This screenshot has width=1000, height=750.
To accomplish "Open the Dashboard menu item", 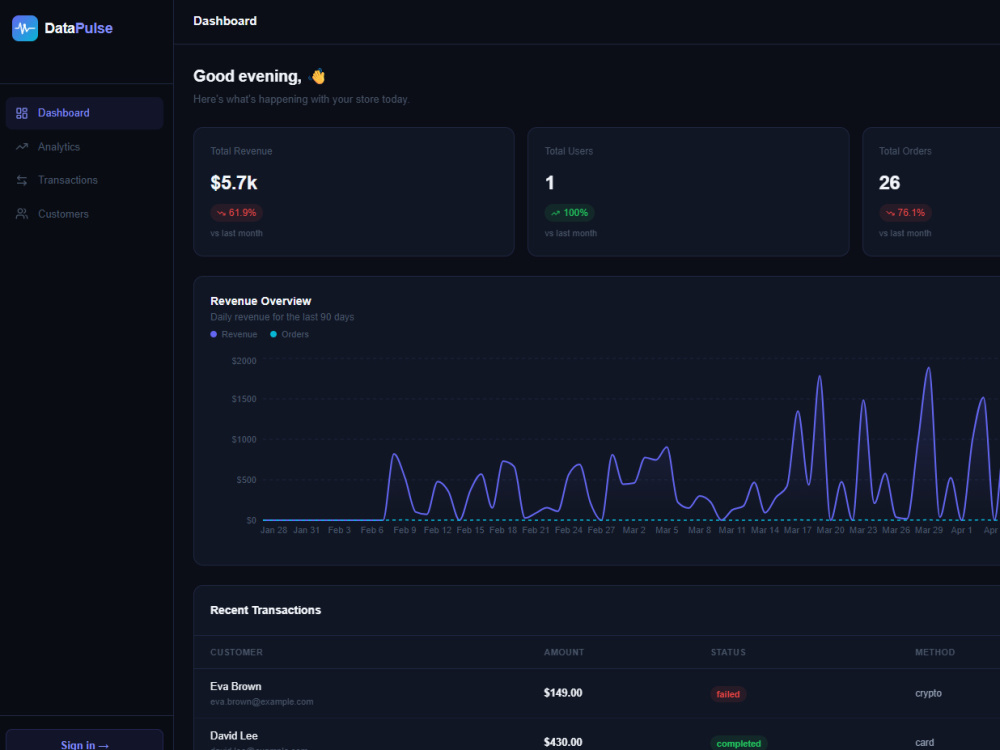I will click(x=84, y=113).
